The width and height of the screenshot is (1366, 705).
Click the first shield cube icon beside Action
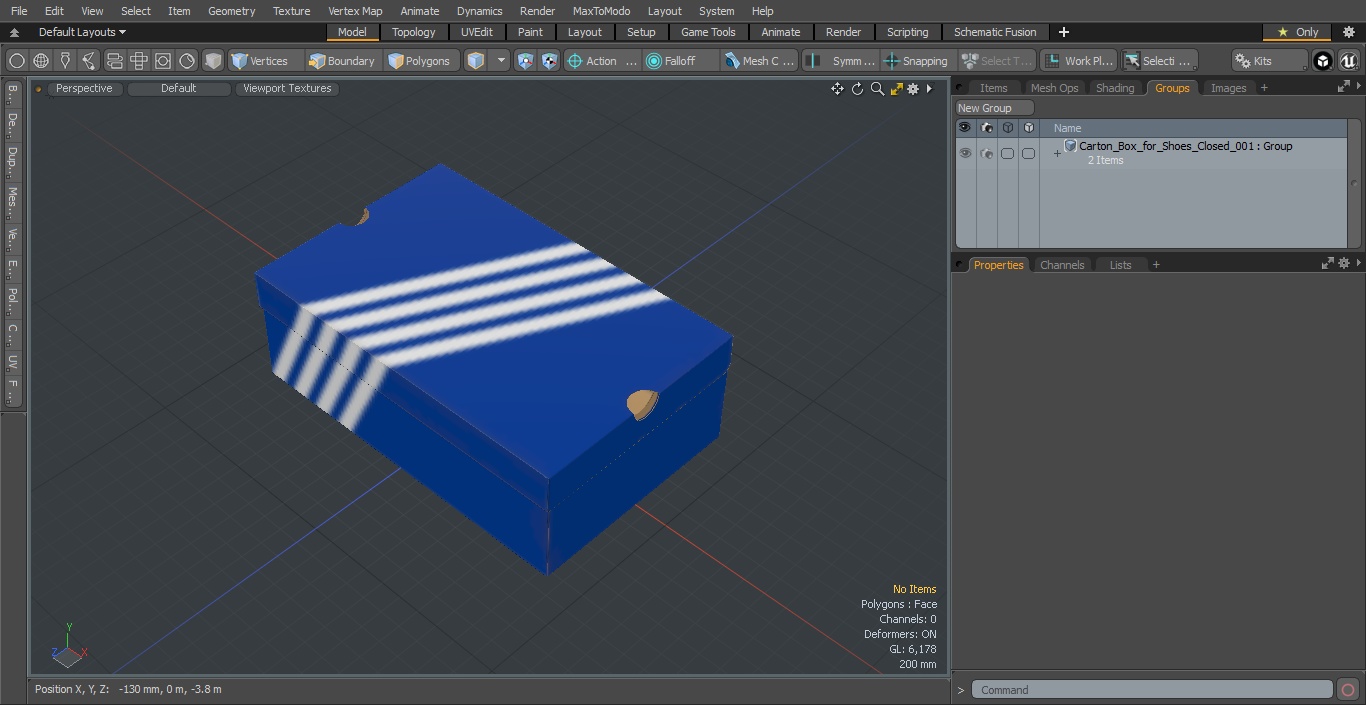point(526,61)
